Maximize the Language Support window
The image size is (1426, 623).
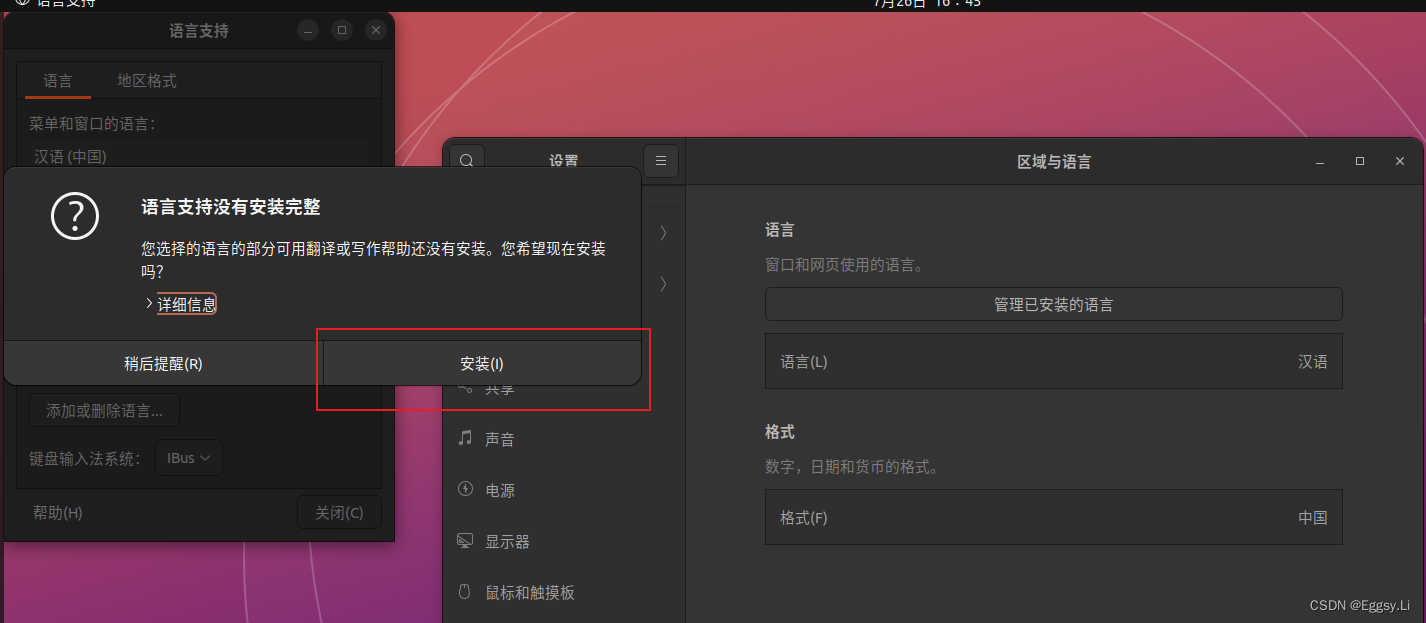coord(342,31)
